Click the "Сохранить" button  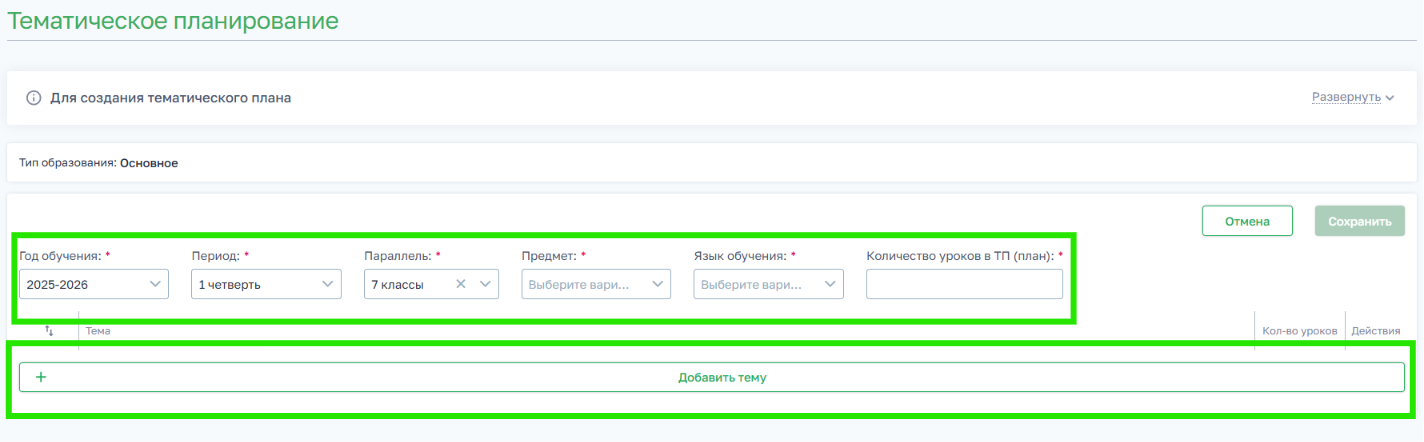tap(1360, 221)
